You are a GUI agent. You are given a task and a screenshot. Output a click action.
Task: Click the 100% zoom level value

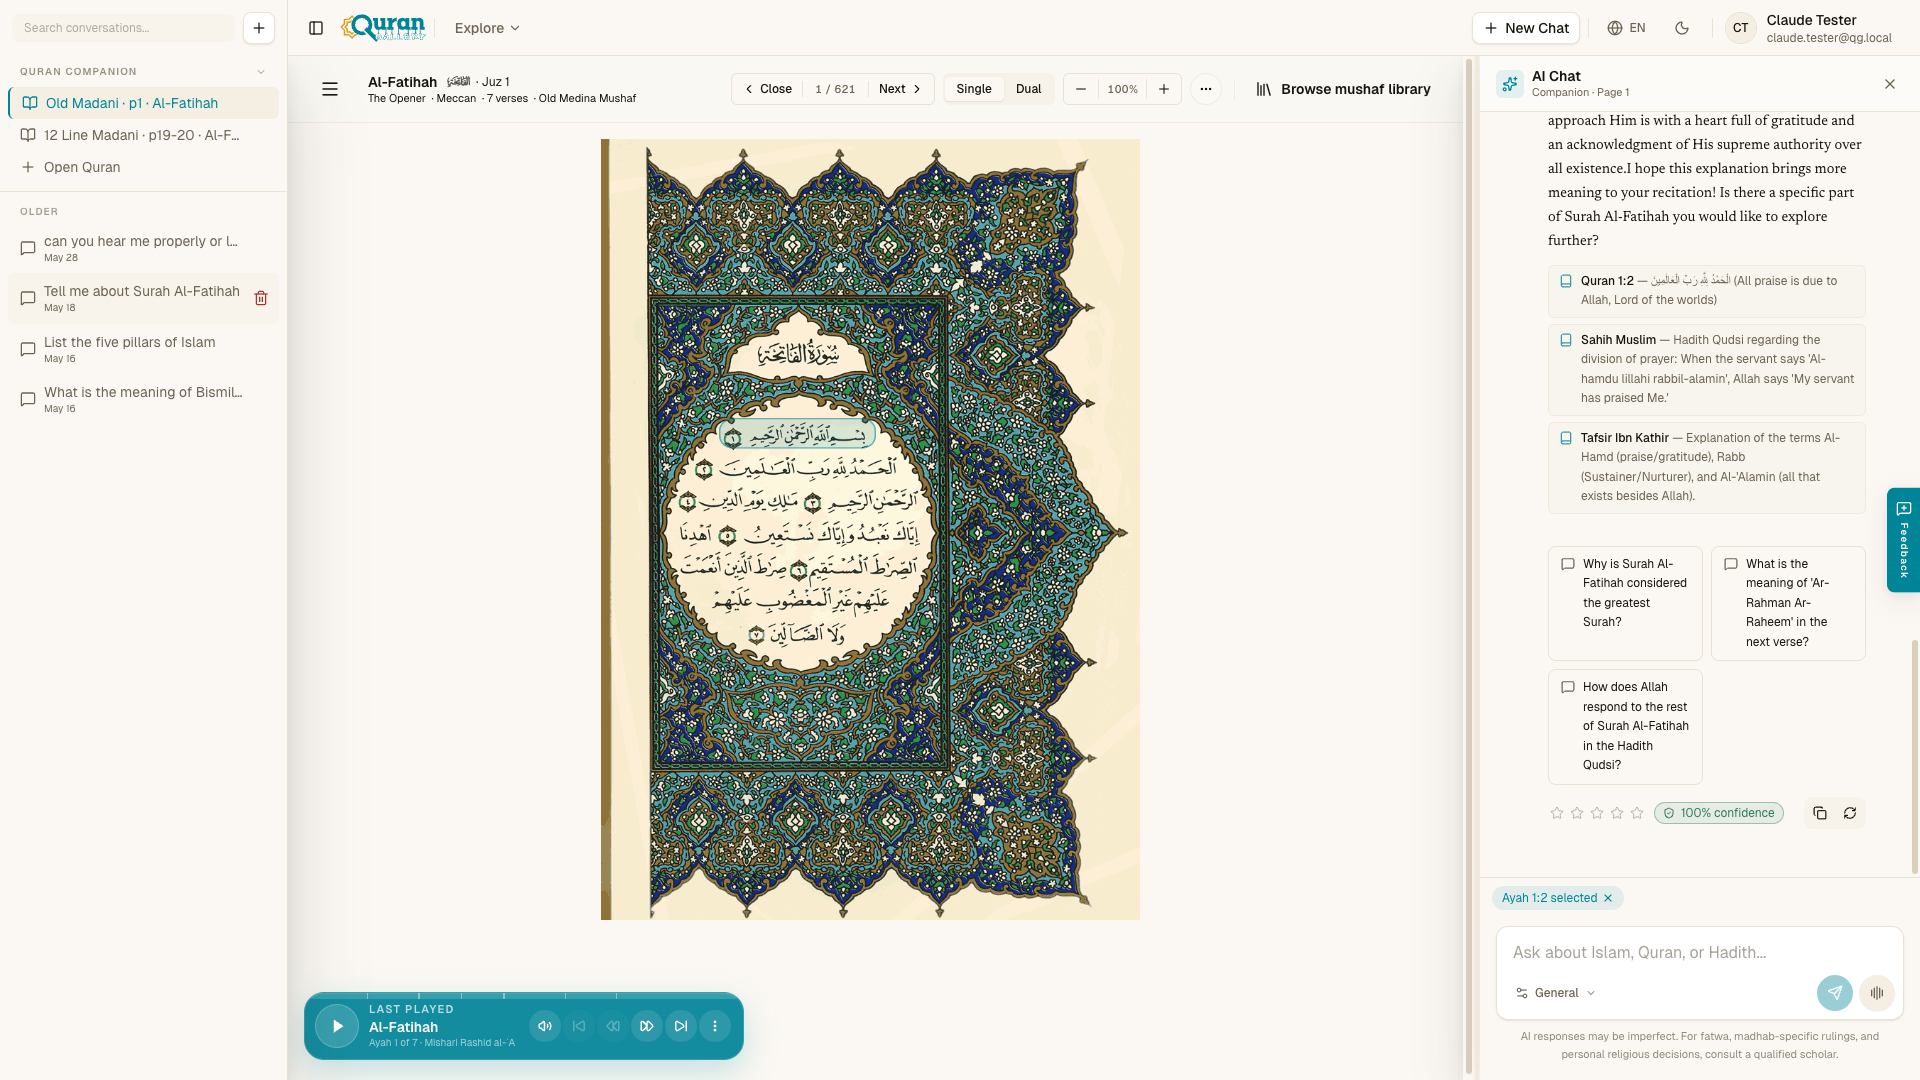[1122, 89]
